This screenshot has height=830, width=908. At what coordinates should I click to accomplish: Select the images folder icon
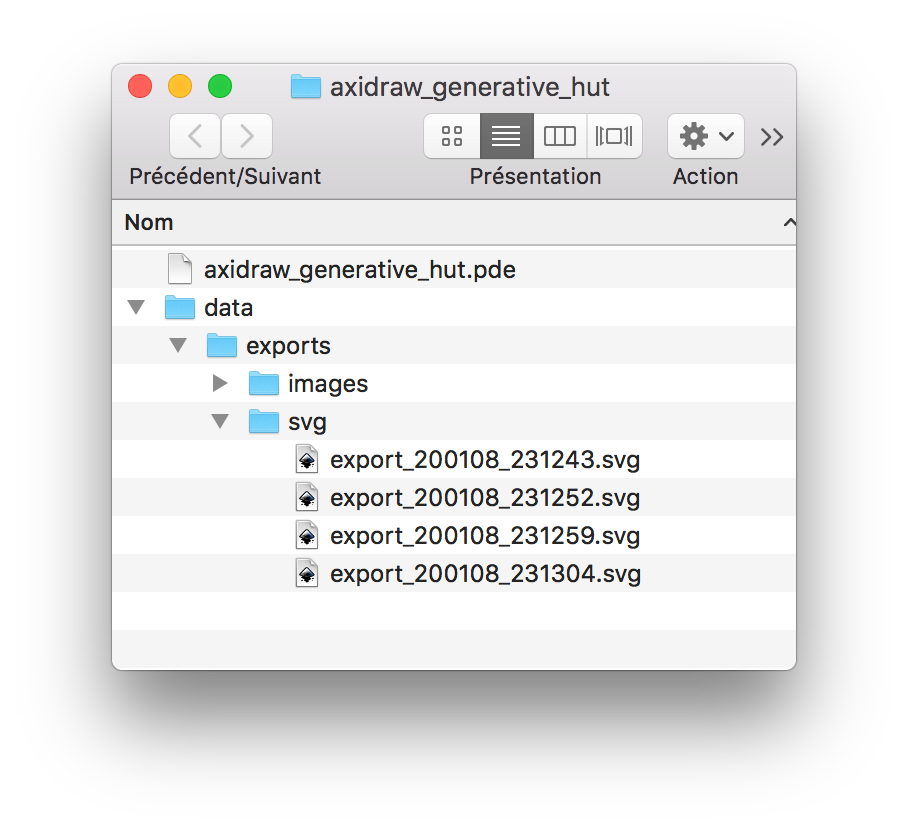(x=264, y=383)
